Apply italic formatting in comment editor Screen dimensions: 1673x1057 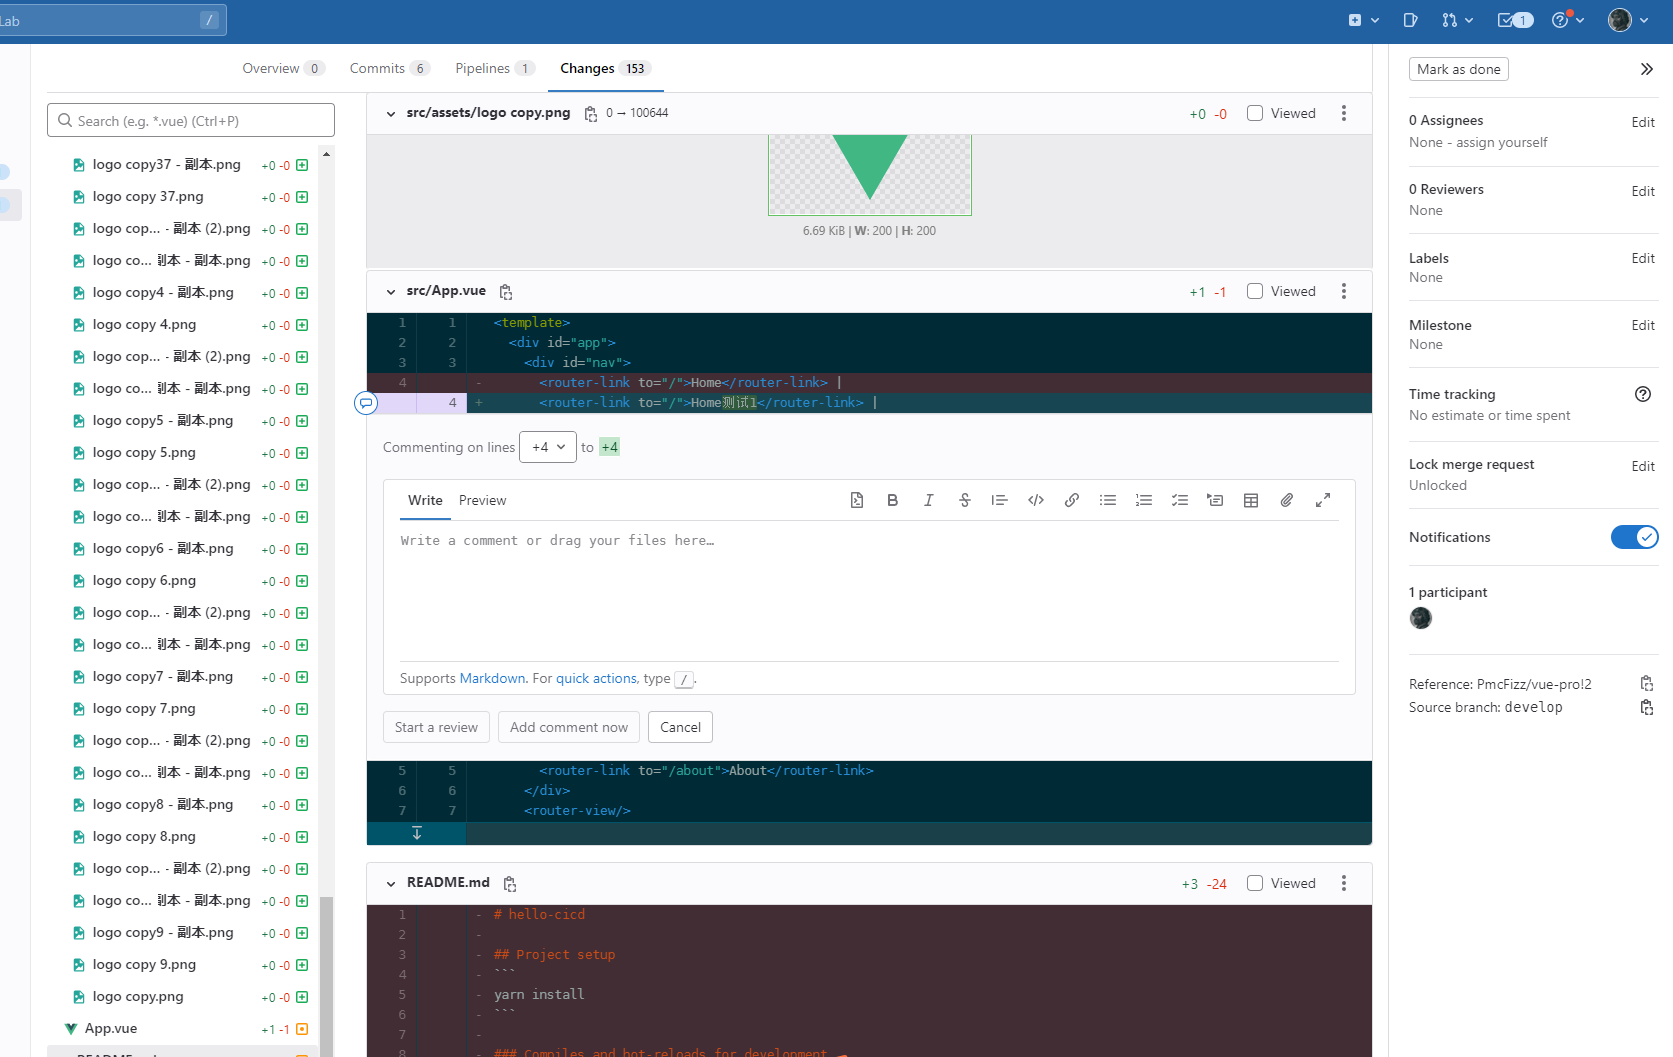coord(929,500)
